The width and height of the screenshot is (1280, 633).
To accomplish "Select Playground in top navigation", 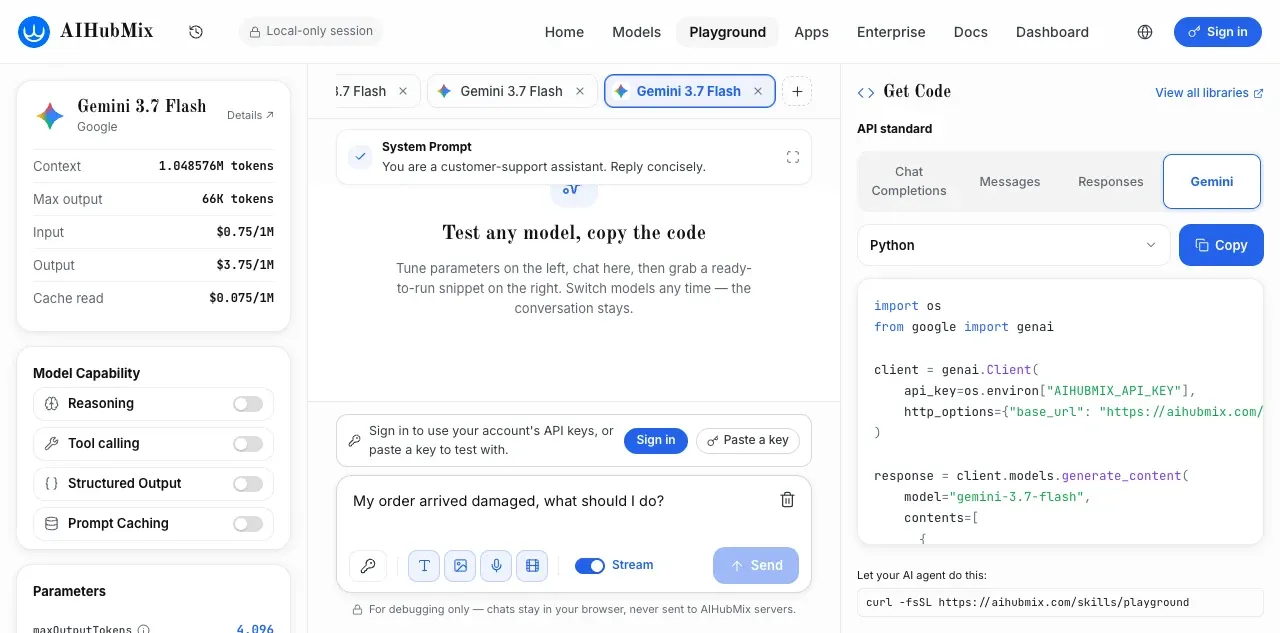I will [x=728, y=32].
